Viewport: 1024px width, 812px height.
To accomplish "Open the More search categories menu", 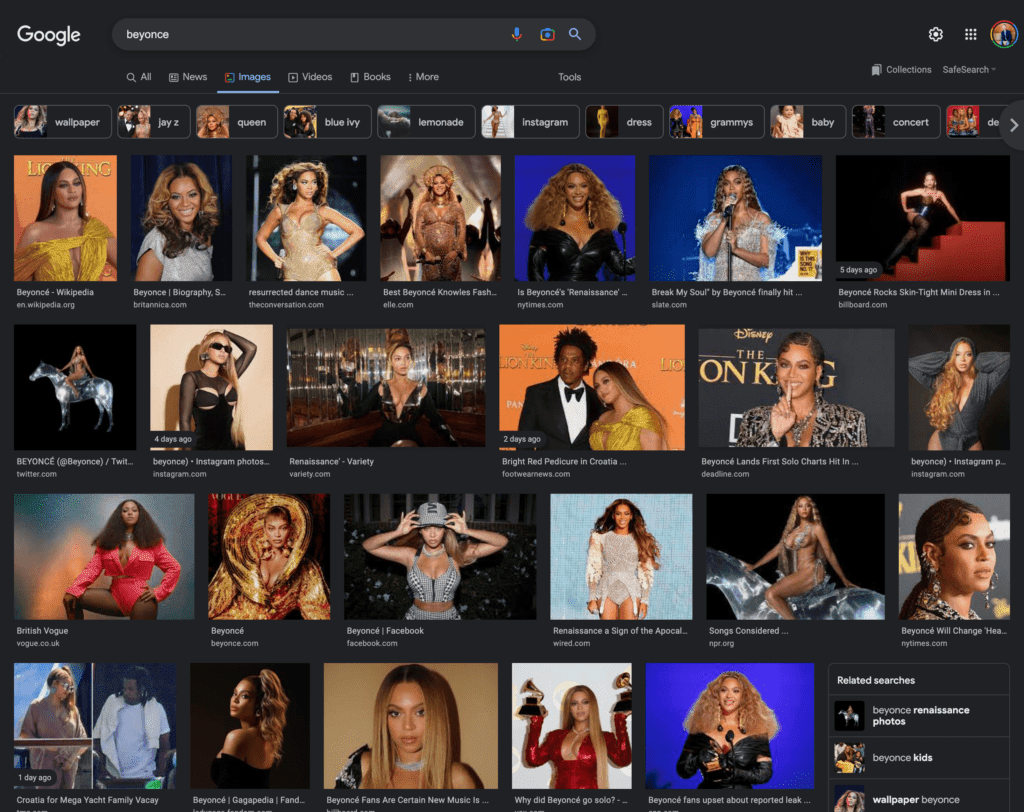I will pyautogui.click(x=423, y=77).
